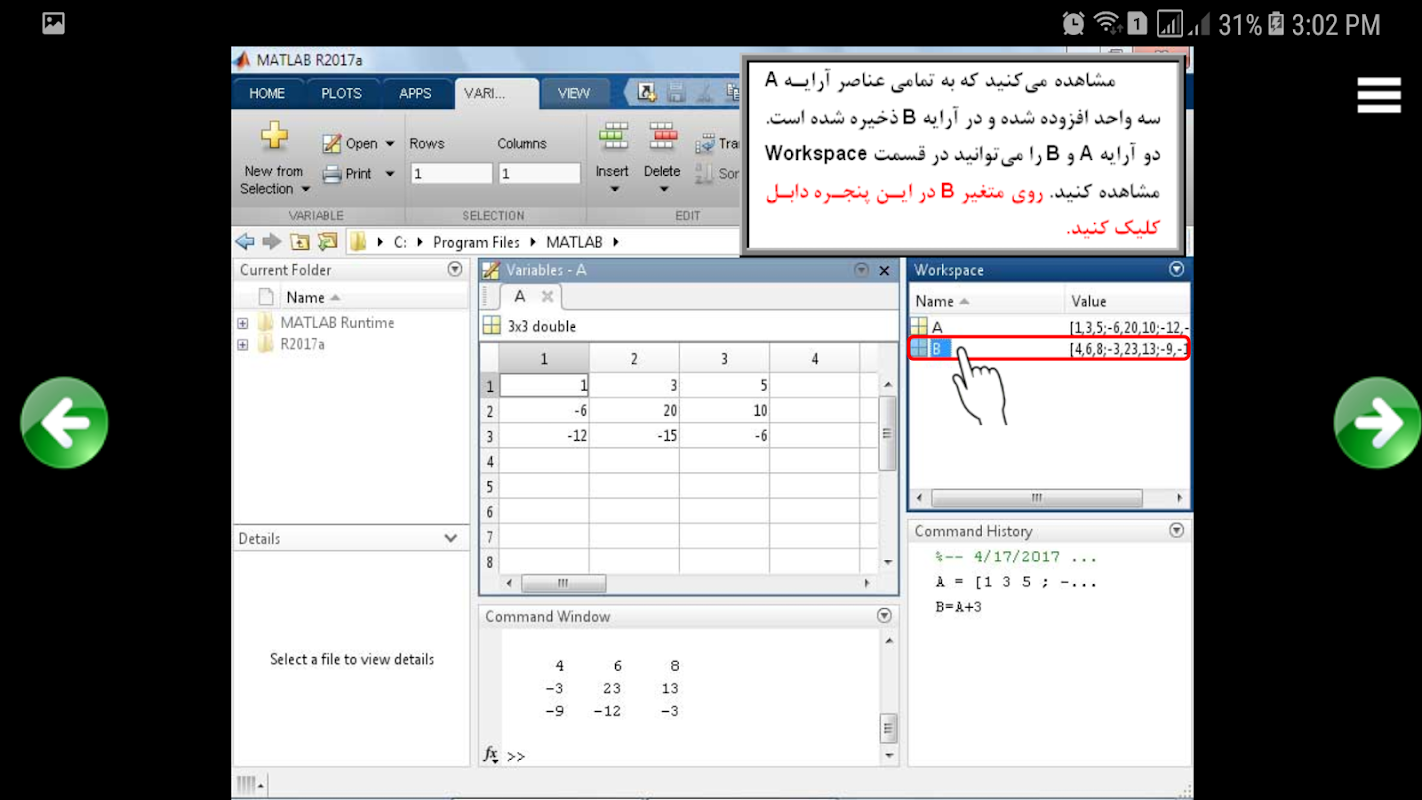Viewport: 1422px width, 800px height.
Task: Click the New from Selection plus icon
Action: point(274,135)
